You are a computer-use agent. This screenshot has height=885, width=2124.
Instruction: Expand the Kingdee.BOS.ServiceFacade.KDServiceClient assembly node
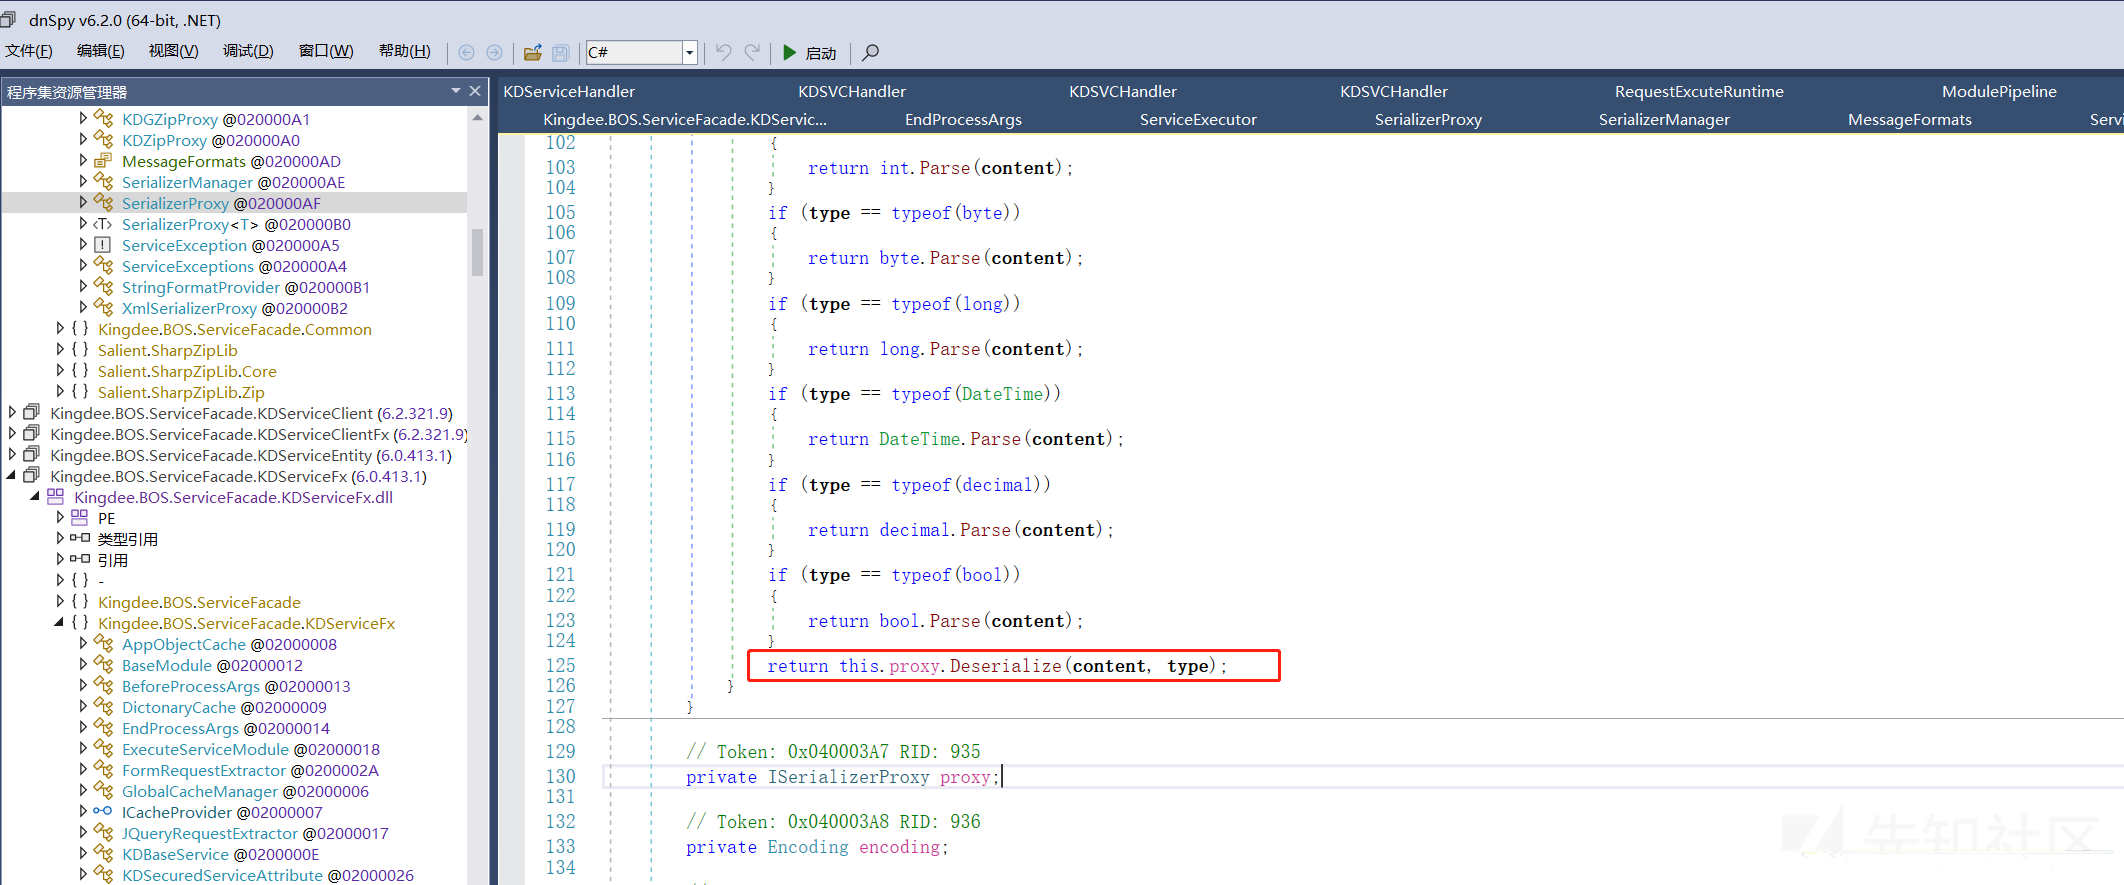[x=12, y=412]
